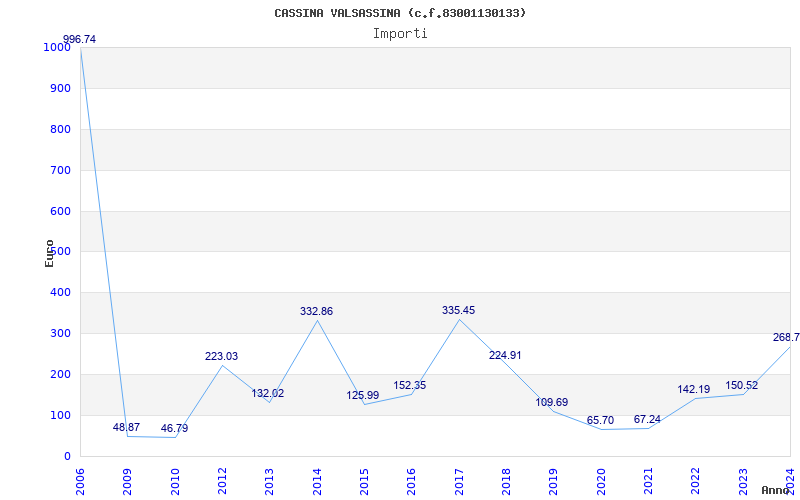Select year 2010 on x-axis
The width and height of the screenshot is (800, 500).
(x=175, y=482)
